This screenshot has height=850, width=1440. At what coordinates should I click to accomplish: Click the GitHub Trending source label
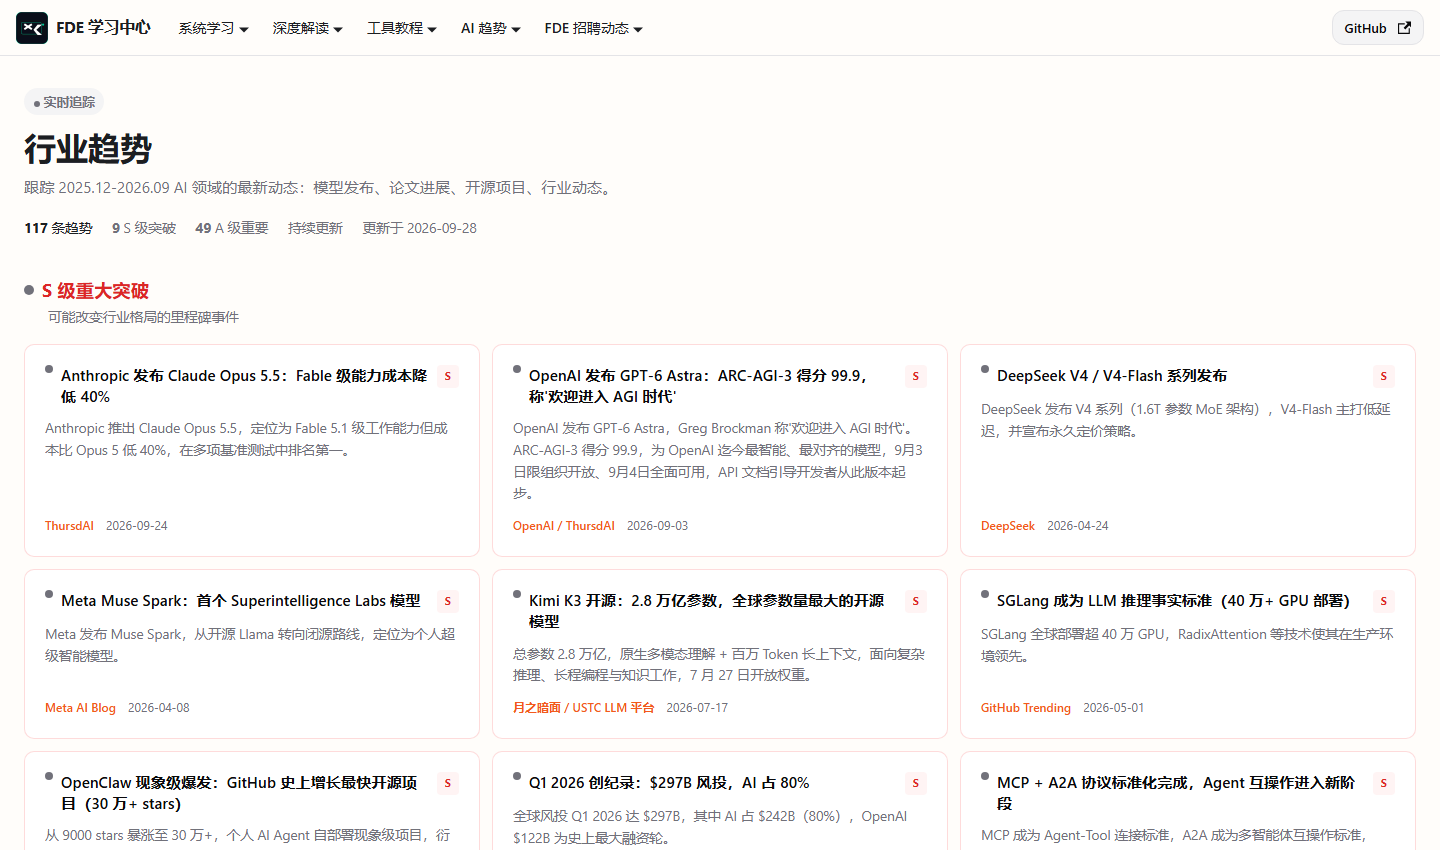click(1026, 708)
